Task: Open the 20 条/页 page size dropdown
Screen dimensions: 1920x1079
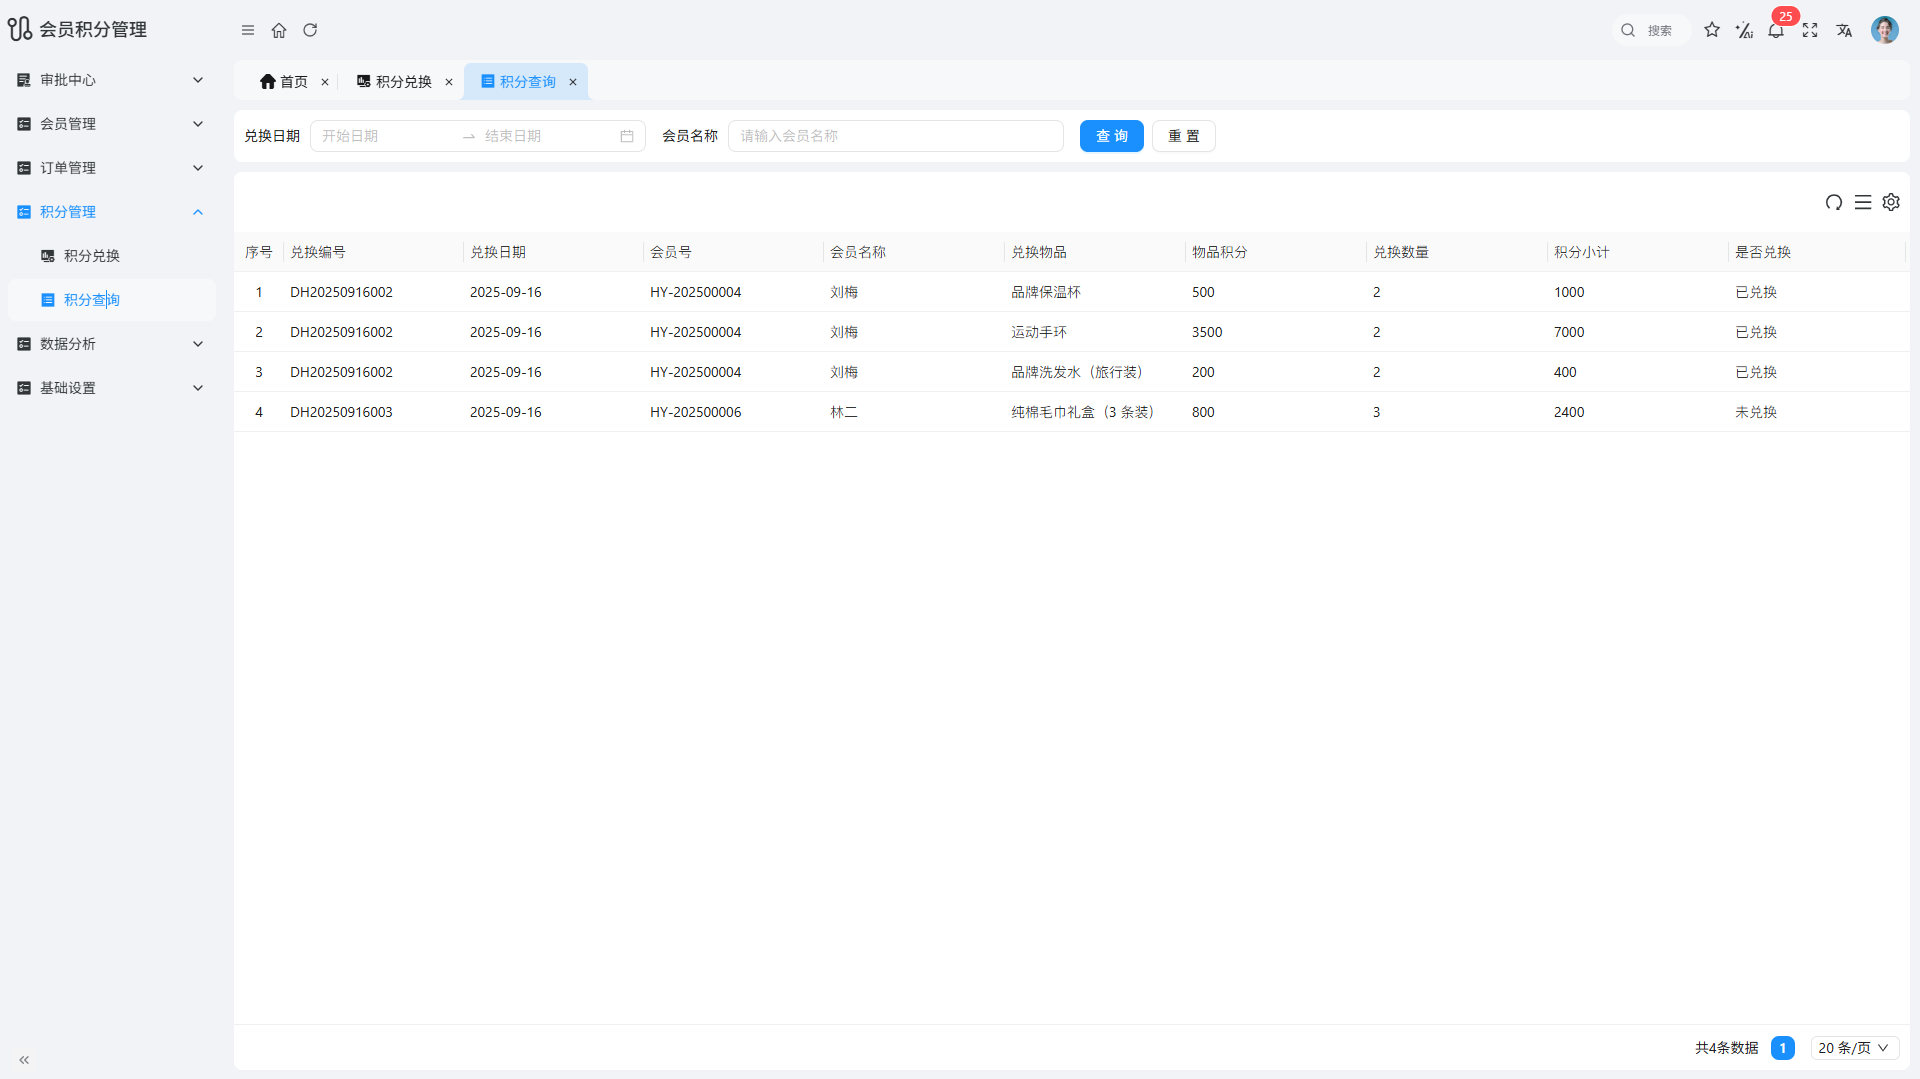Action: 1853,1047
